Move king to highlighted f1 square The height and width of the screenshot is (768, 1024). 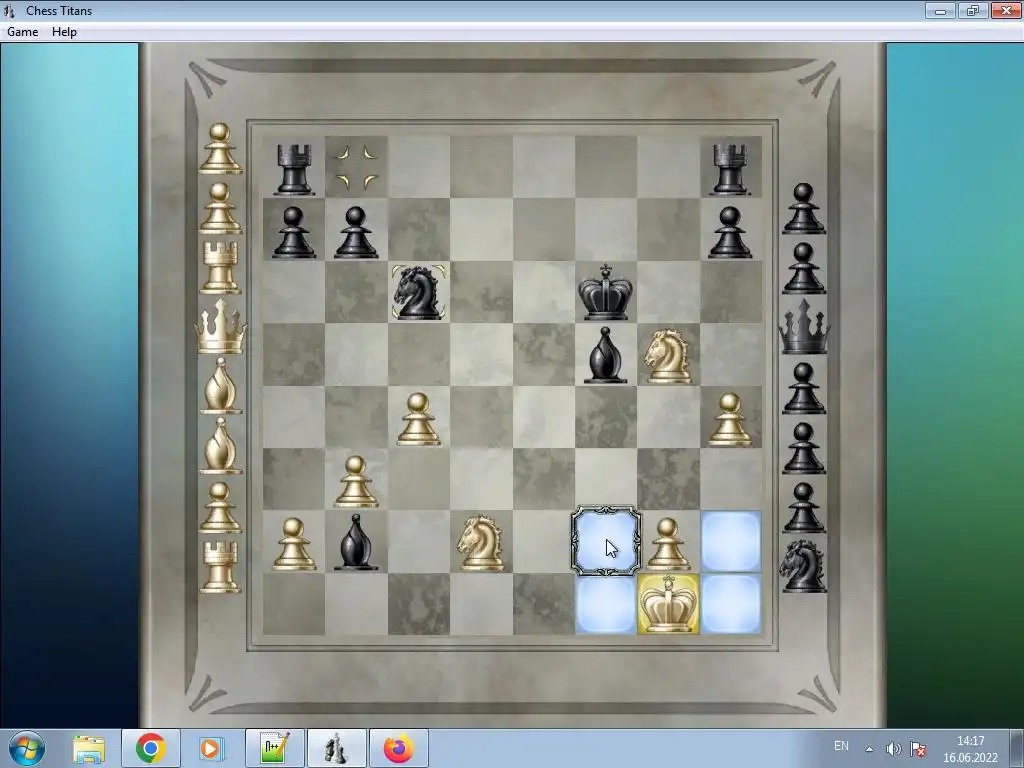tap(606, 604)
